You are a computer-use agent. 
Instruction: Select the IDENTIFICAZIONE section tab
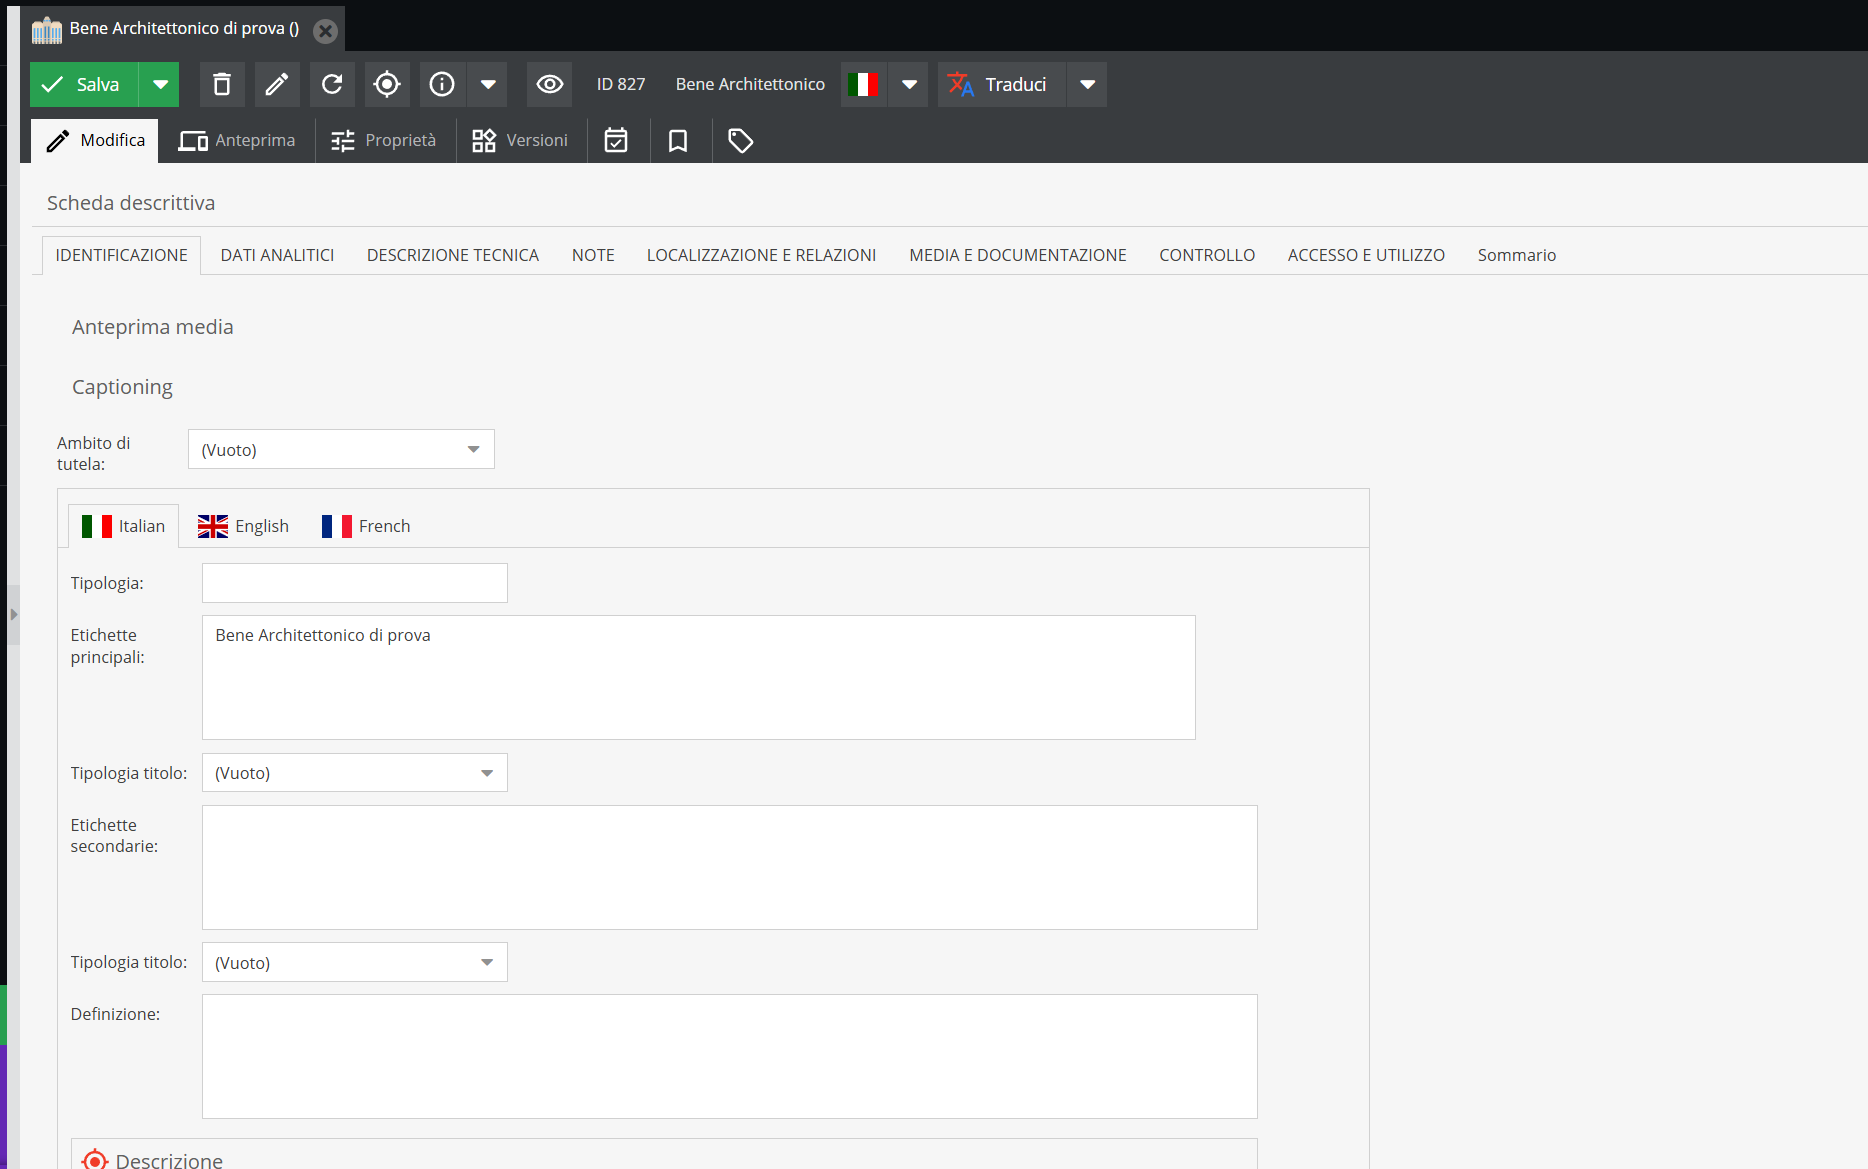click(x=122, y=255)
